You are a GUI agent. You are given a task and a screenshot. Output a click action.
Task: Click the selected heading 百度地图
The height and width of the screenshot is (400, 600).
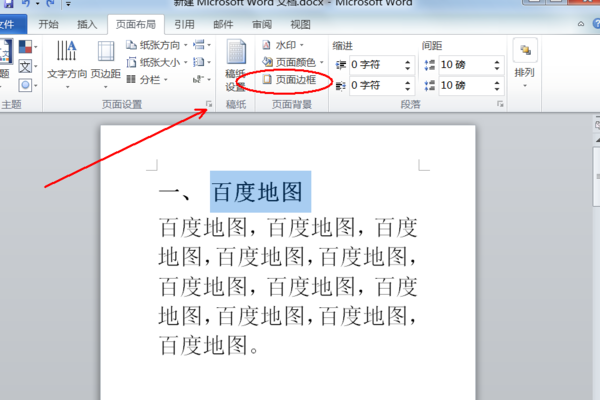260,192
